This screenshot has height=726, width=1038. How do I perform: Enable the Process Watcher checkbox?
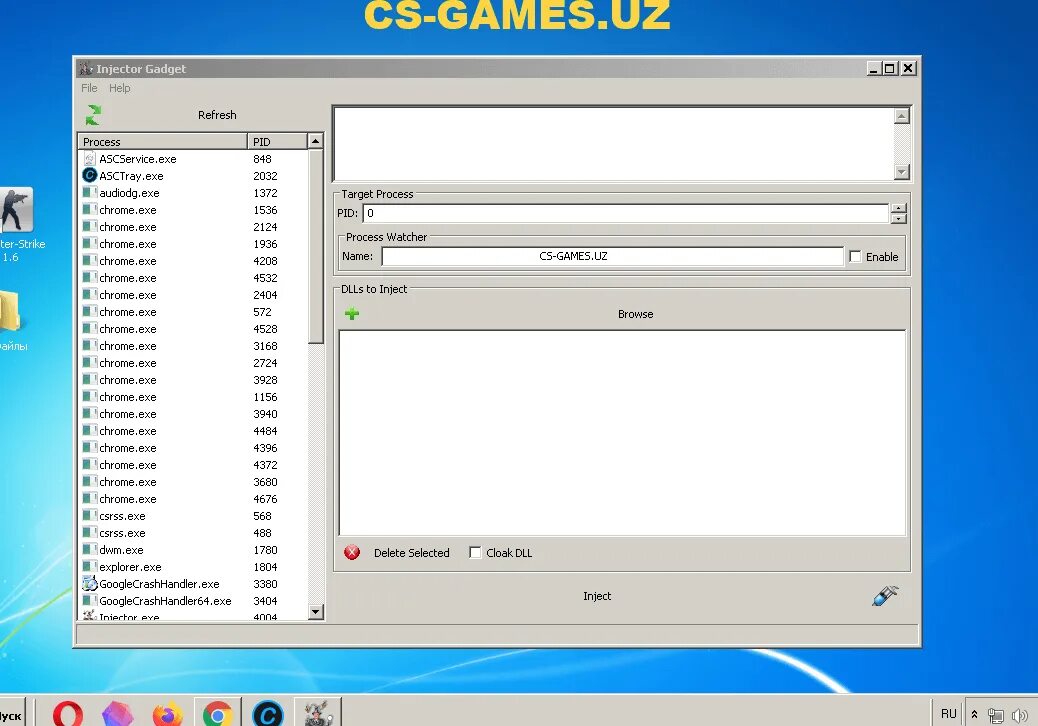coord(855,256)
